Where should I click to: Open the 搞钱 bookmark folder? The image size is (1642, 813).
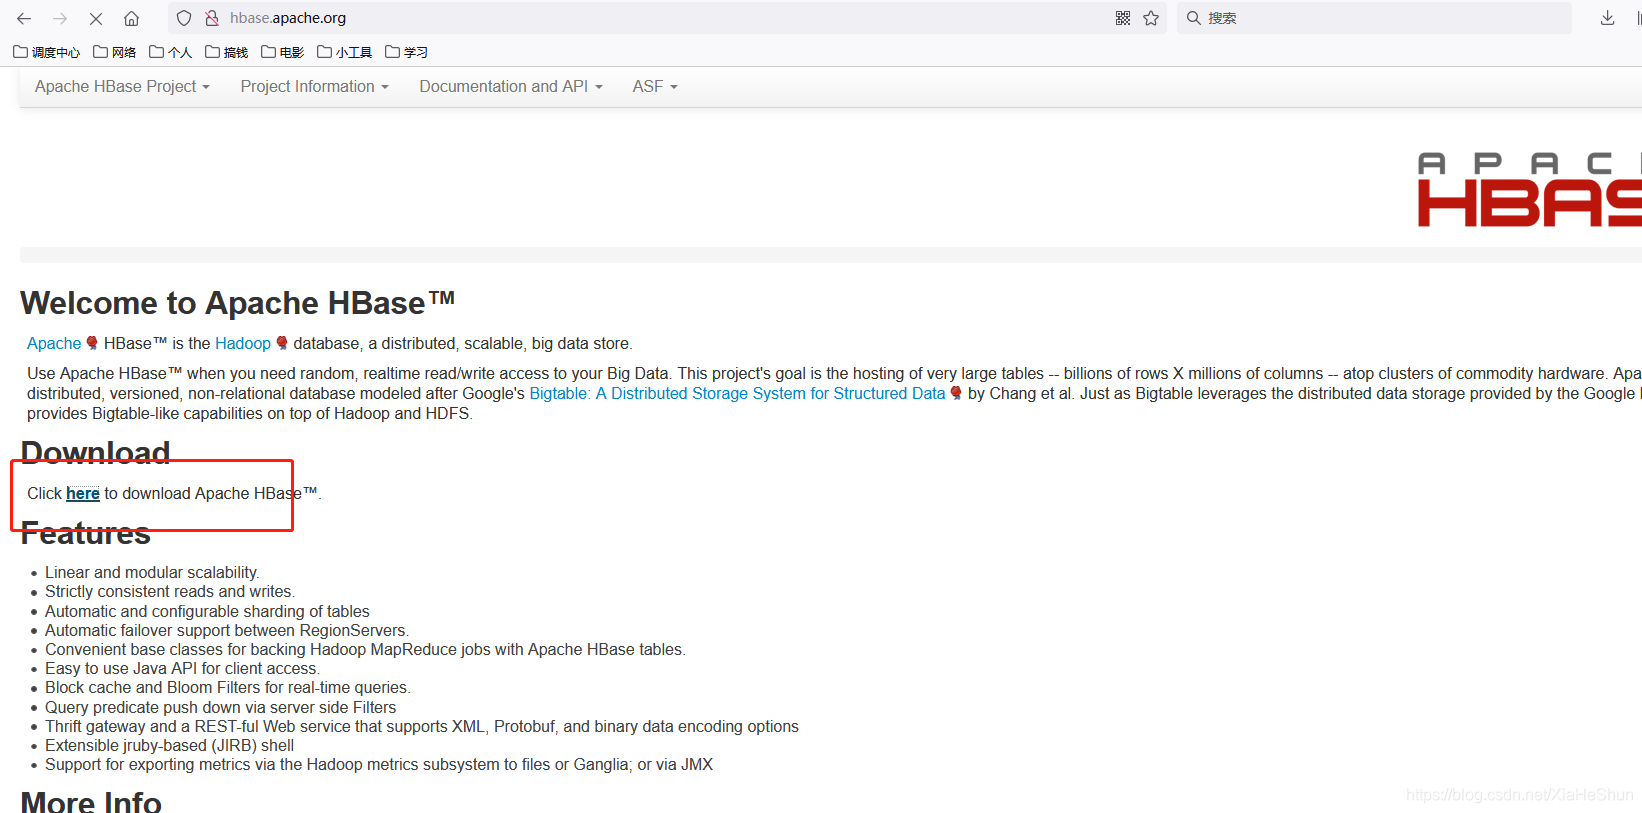click(x=226, y=52)
